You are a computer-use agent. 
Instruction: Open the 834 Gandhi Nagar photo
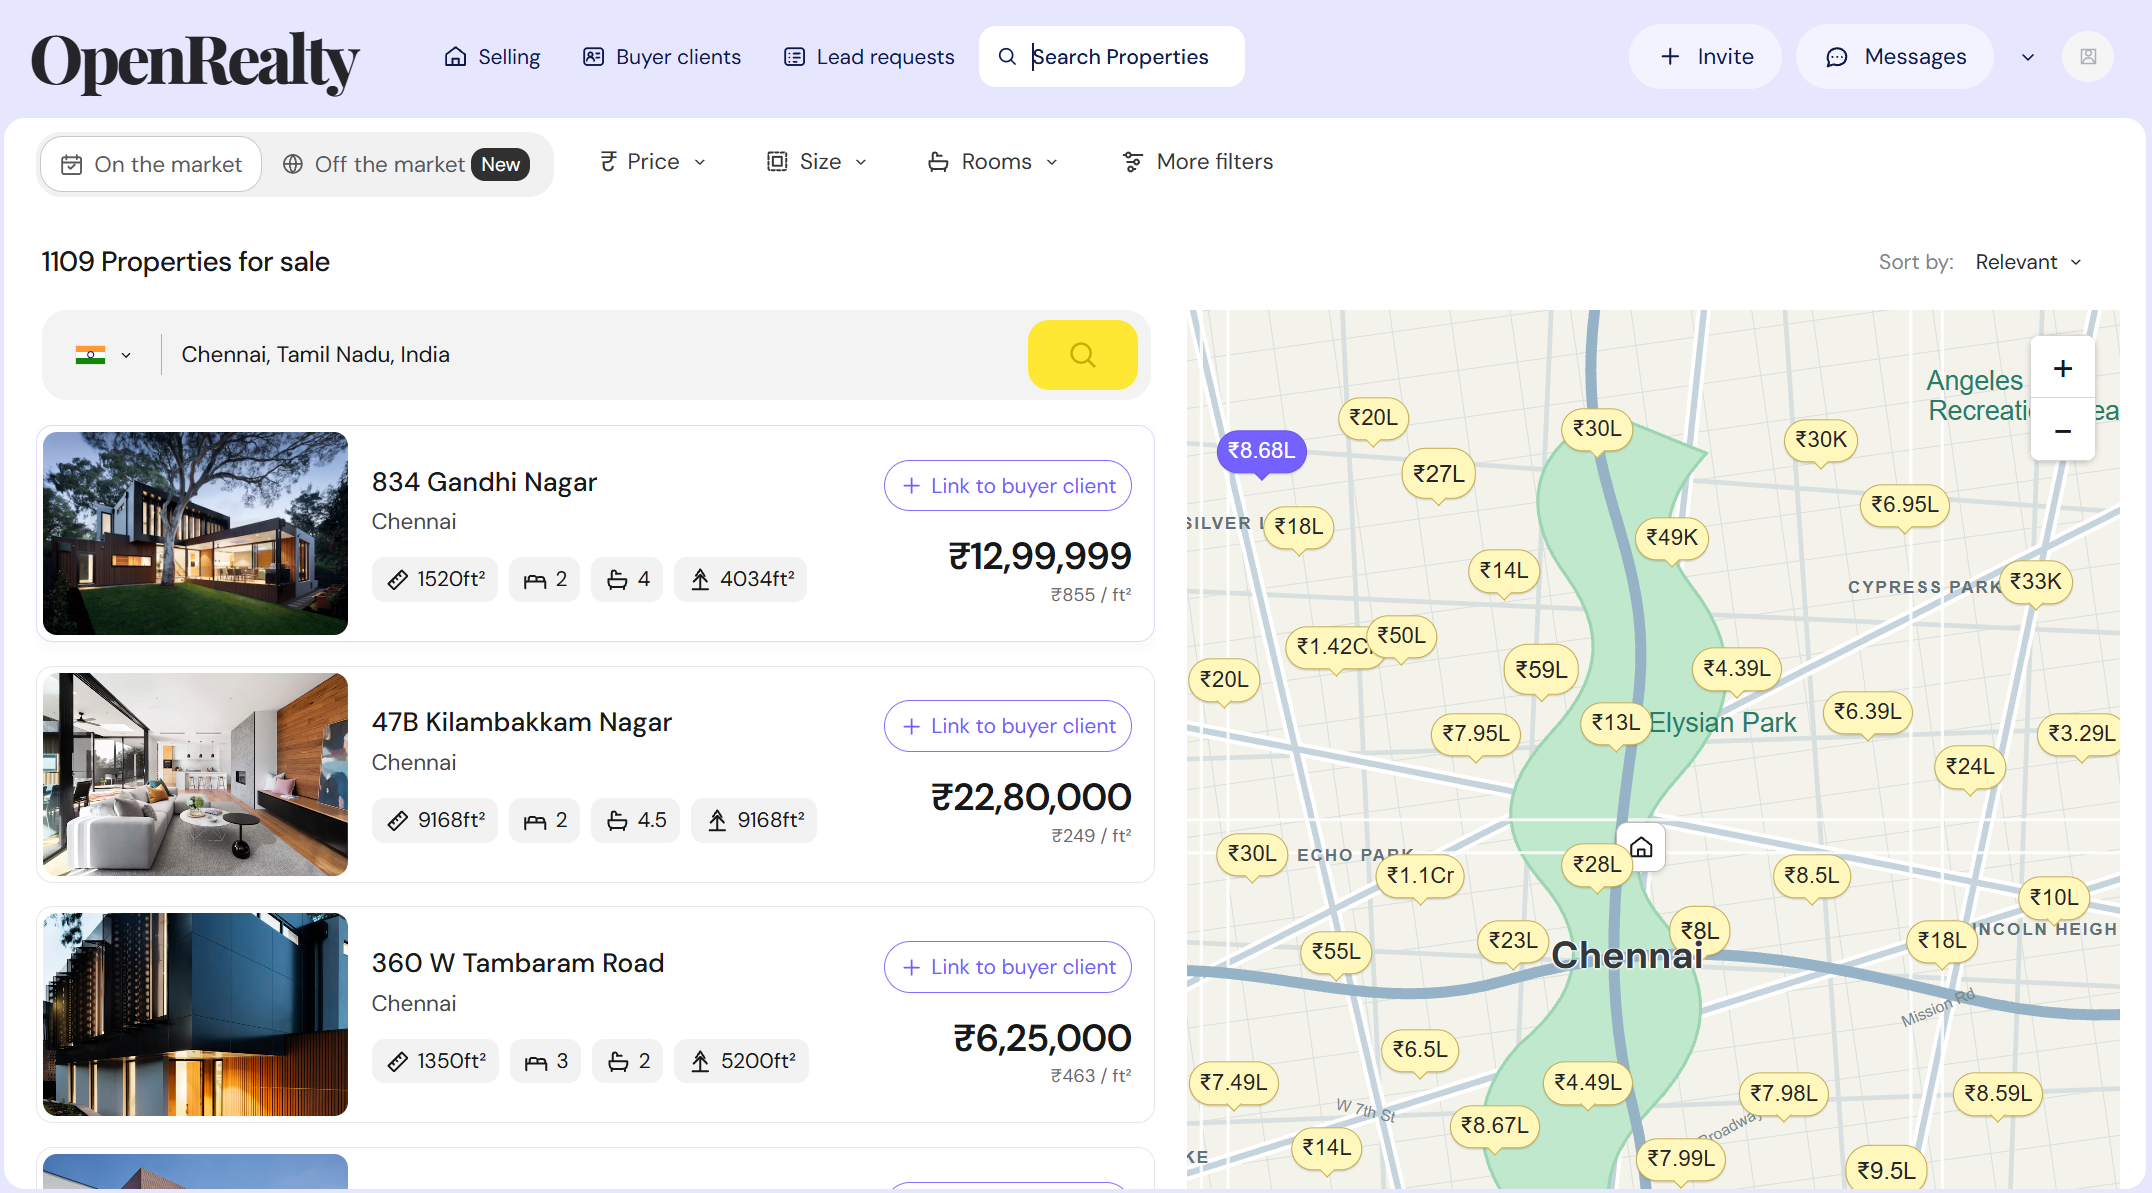195,533
